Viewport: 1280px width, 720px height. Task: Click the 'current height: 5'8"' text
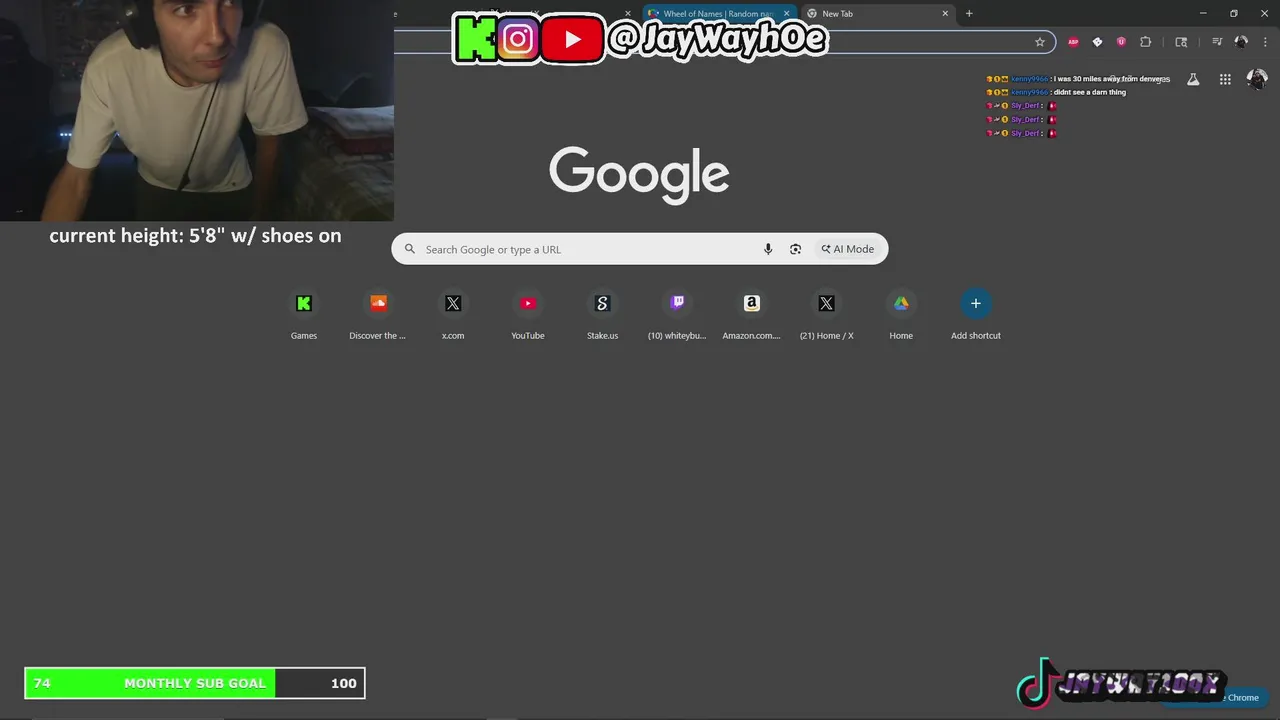click(x=195, y=236)
